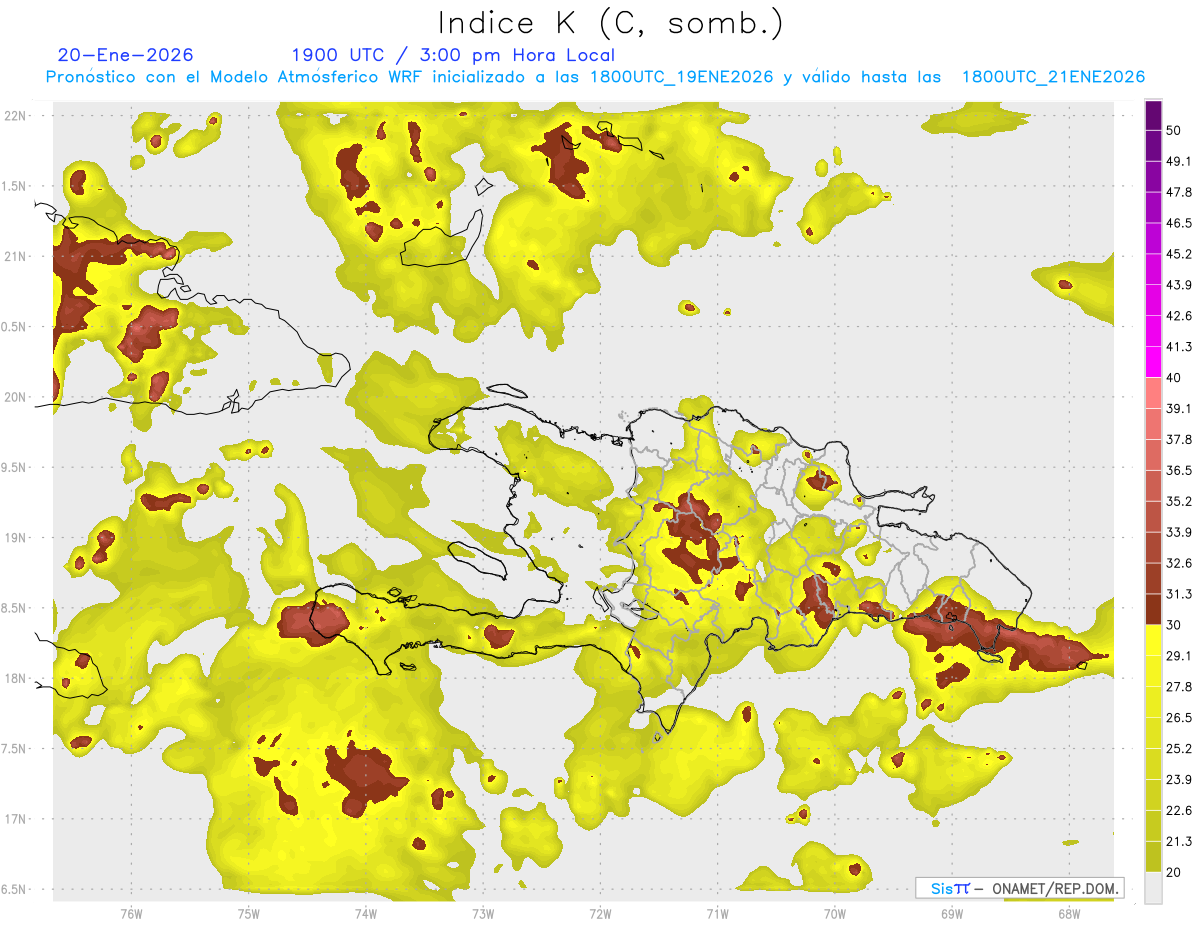Click the colorbar label "43.9"
Screen dimensions: 1200x927
tap(1179, 285)
